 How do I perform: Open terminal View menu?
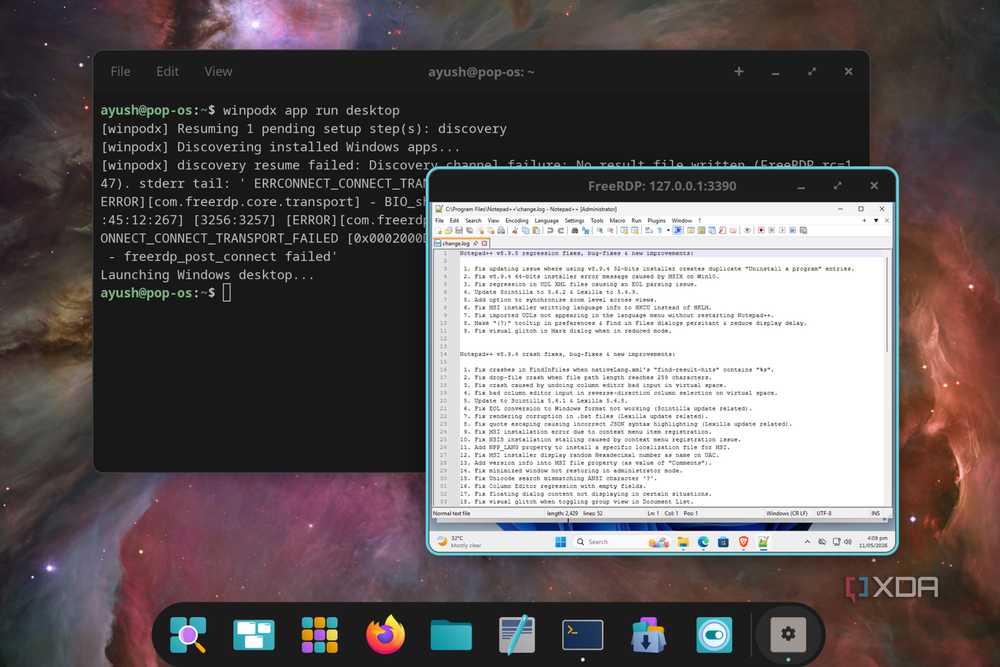[x=218, y=71]
